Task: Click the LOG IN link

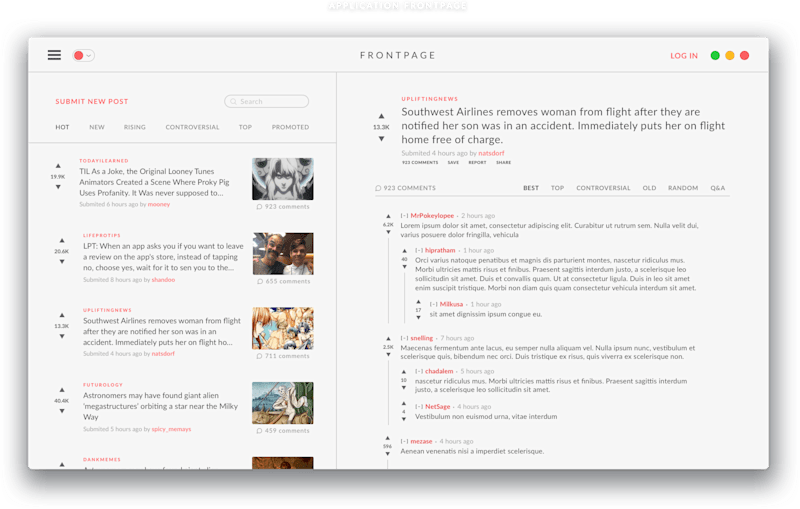Action: 684,56
